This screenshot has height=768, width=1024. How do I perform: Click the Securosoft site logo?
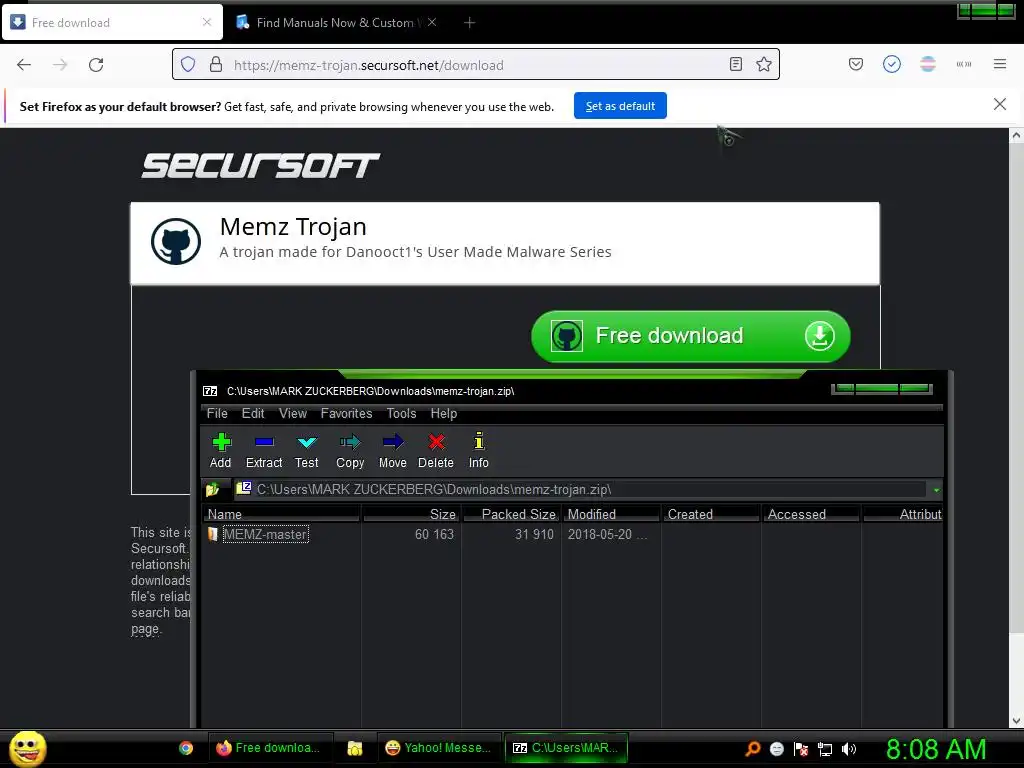[261, 165]
